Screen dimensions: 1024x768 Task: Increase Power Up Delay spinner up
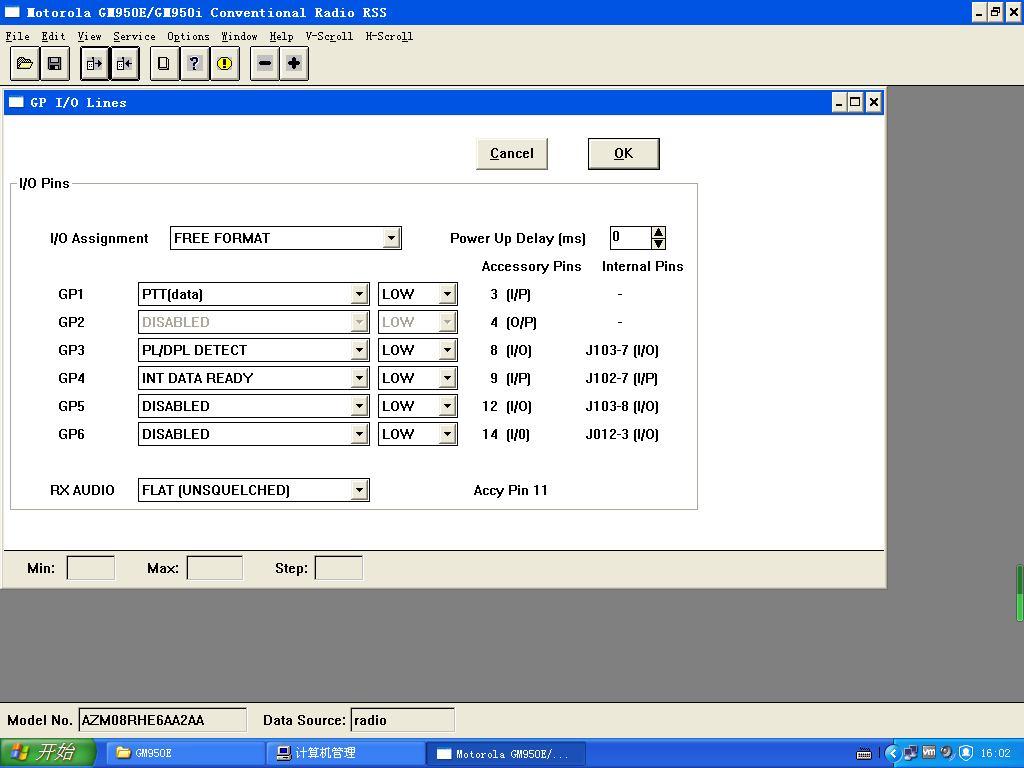(x=658, y=232)
